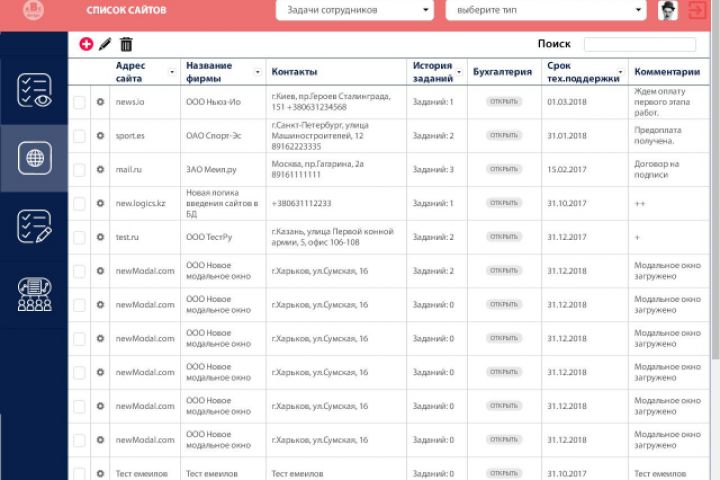Screen dimensions: 720x480
Task: Click the ООО ТестРу company name
Action: click(x=209, y=237)
